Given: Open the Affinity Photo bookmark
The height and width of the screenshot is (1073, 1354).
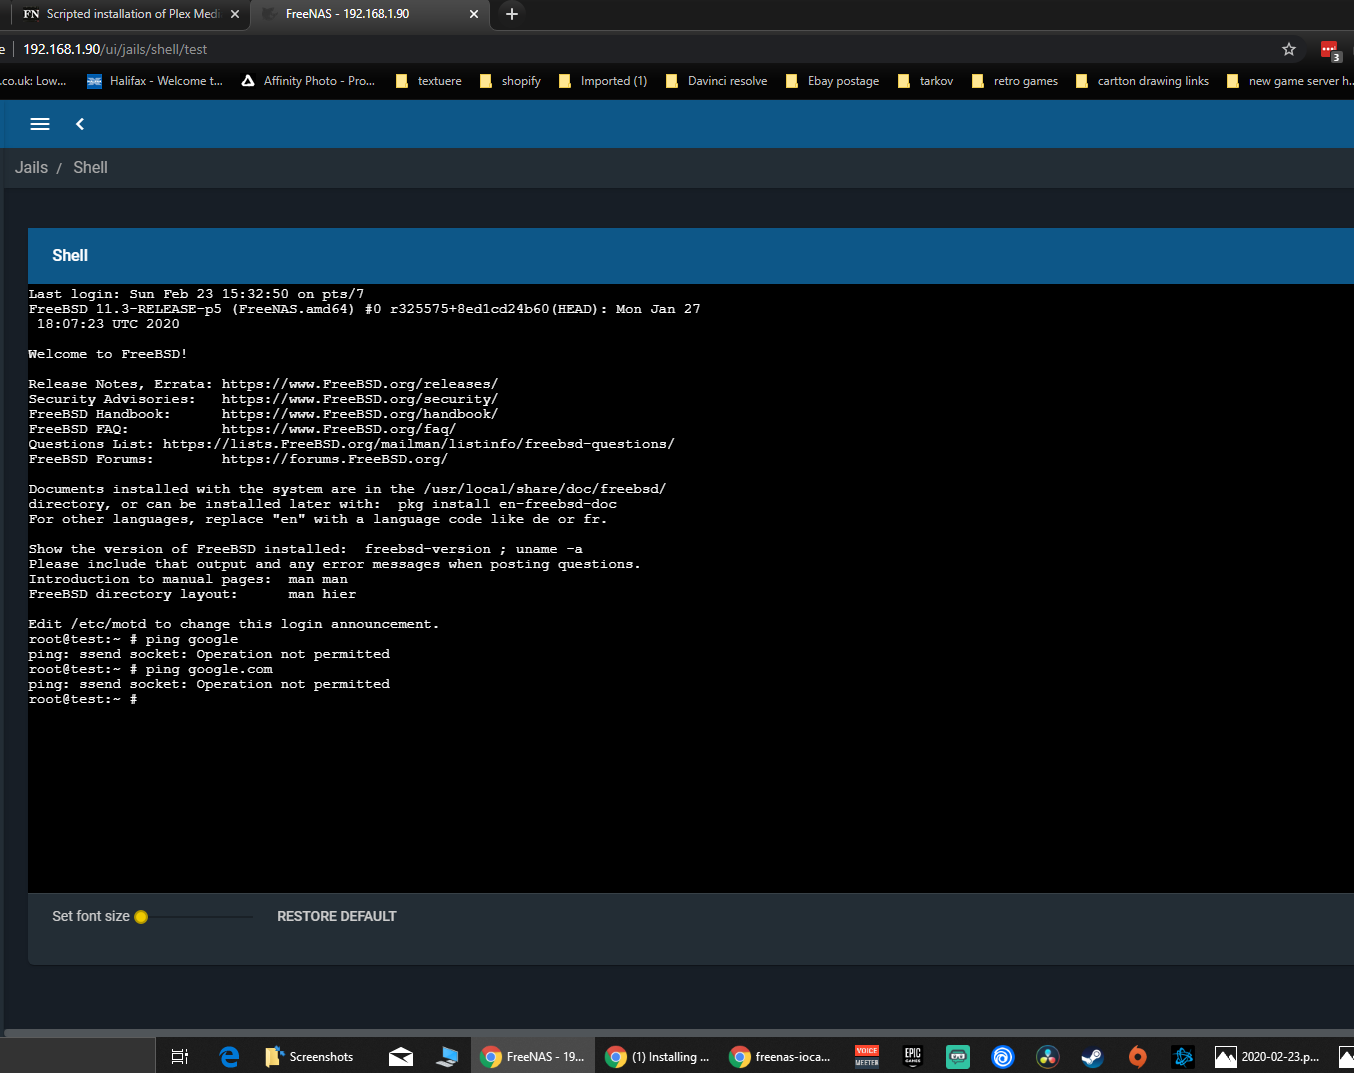Looking at the screenshot, I should 309,81.
